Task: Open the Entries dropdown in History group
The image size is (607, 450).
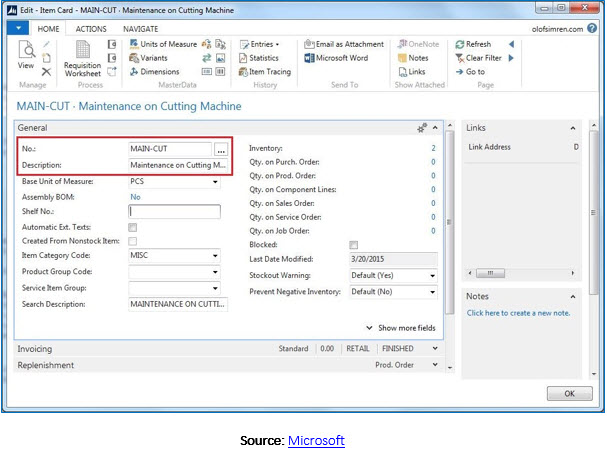Action: (259, 44)
